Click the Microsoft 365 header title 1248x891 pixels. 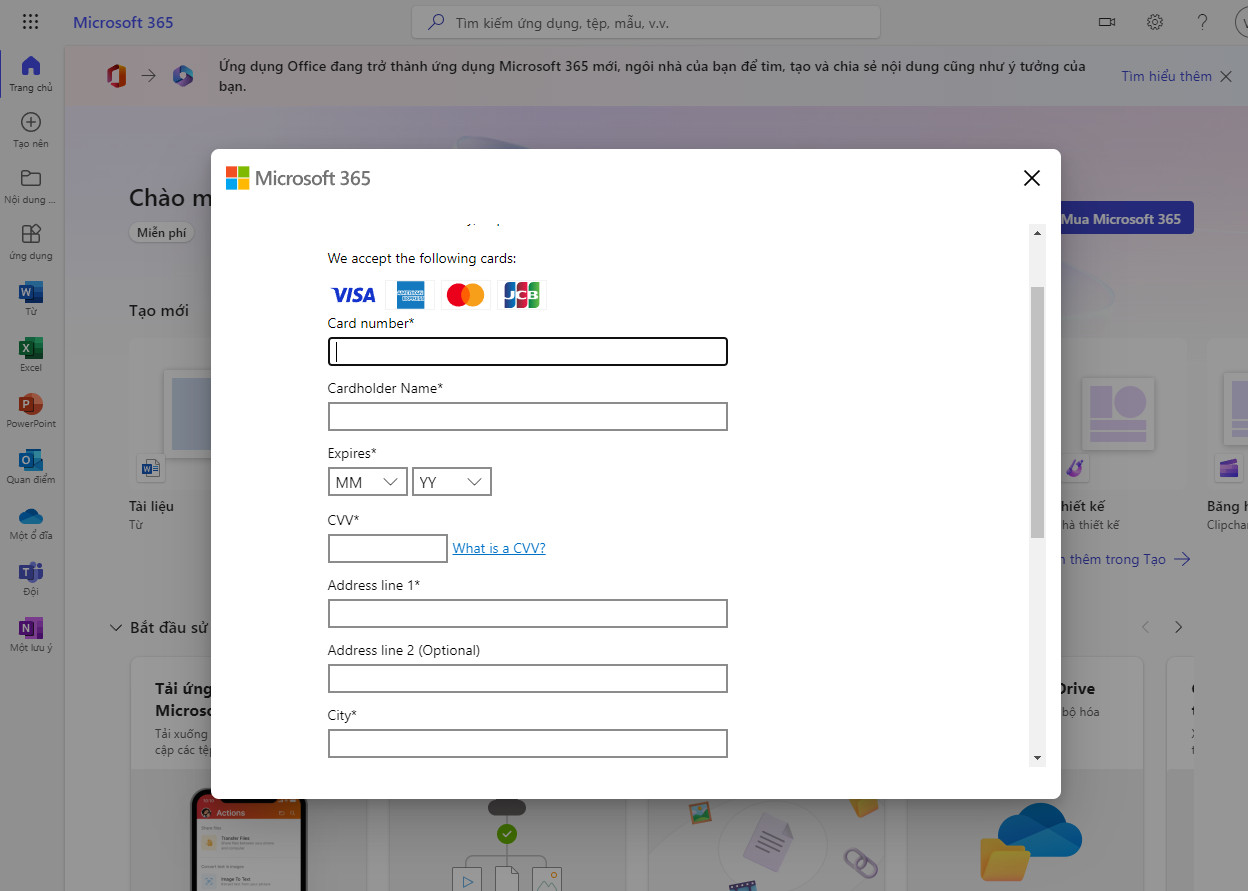point(123,22)
